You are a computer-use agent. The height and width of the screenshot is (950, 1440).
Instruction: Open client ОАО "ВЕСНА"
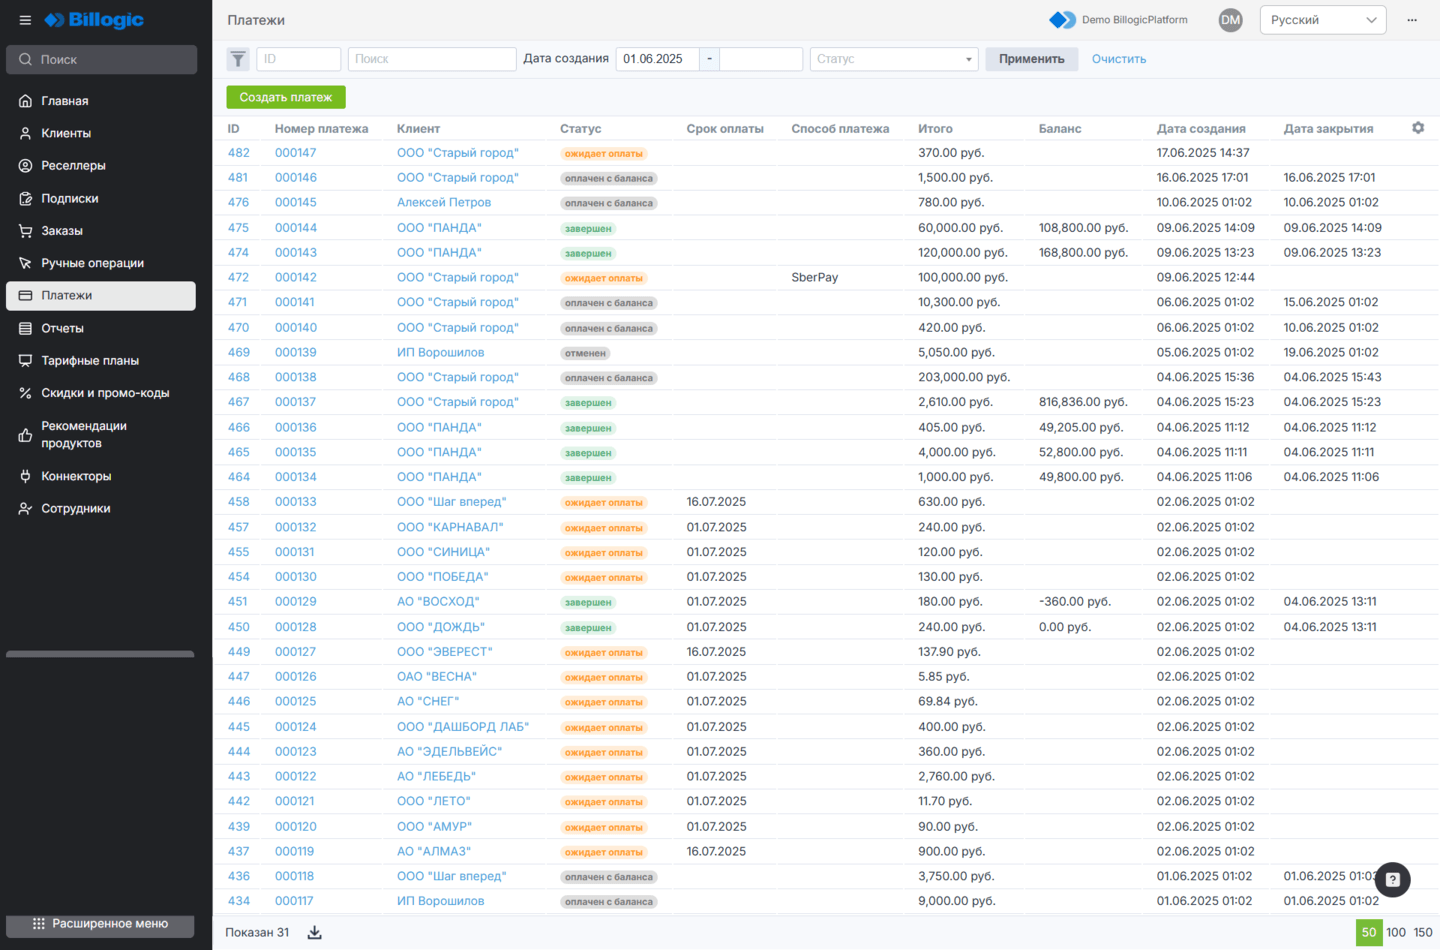point(437,676)
